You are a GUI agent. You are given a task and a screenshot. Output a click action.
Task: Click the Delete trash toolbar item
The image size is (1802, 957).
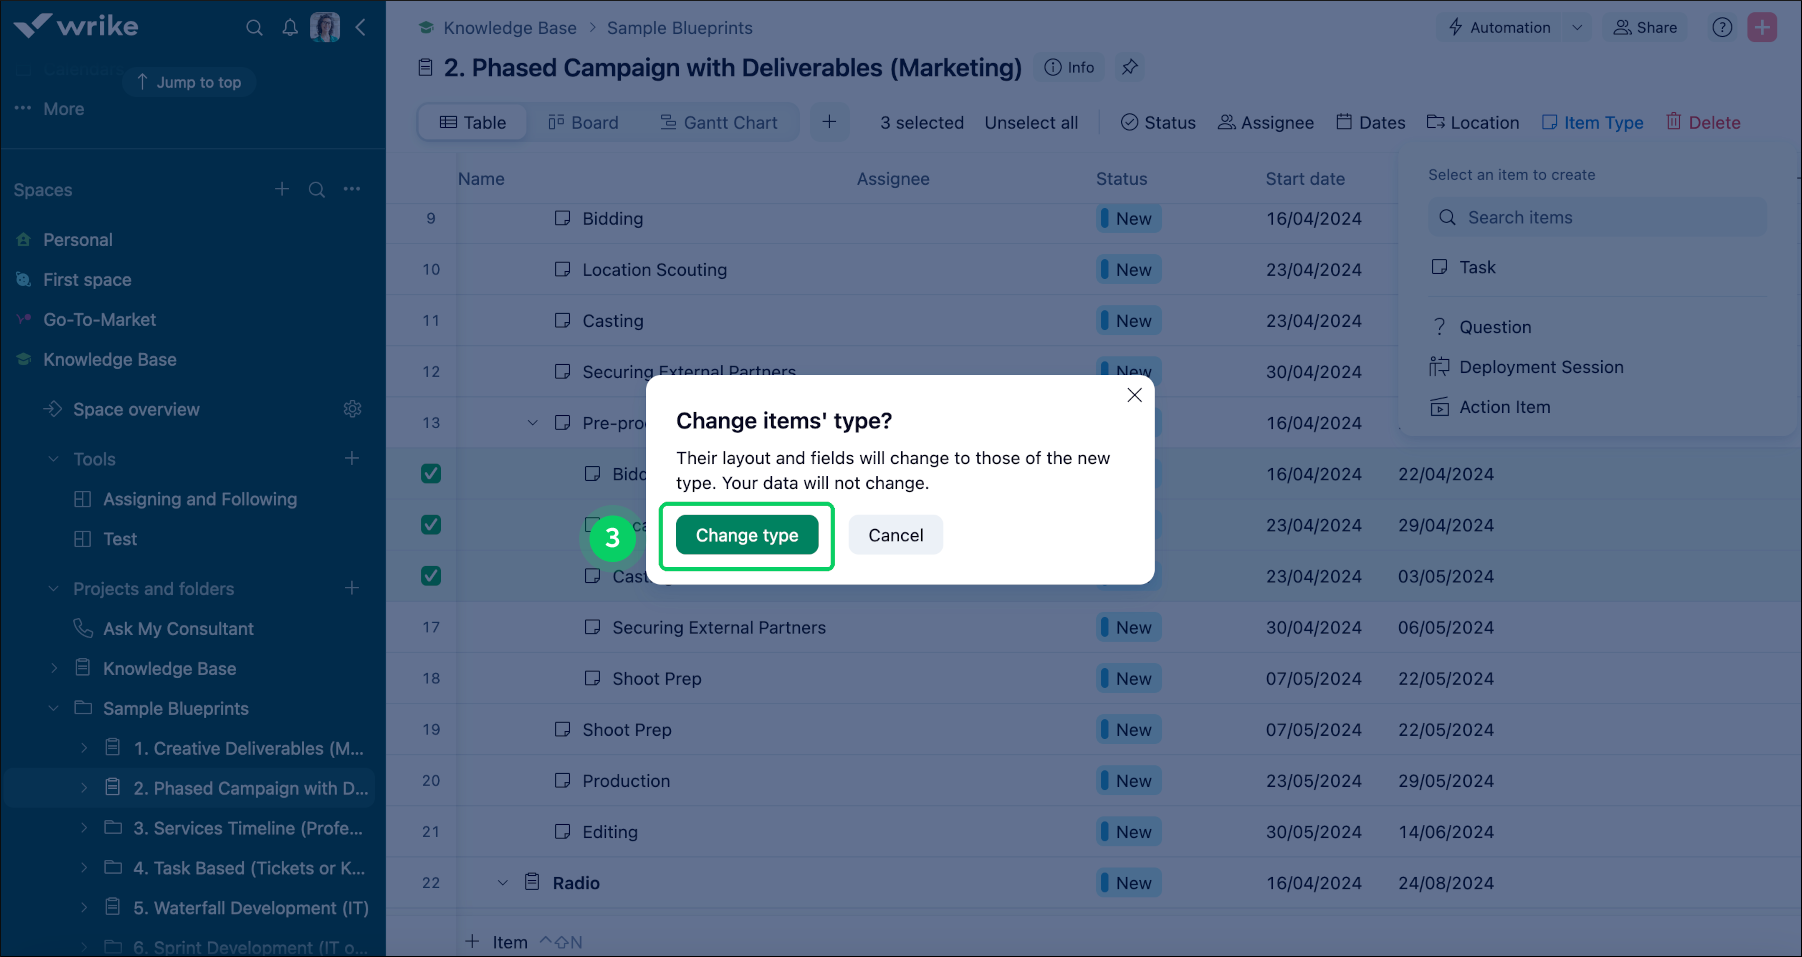[1703, 122]
